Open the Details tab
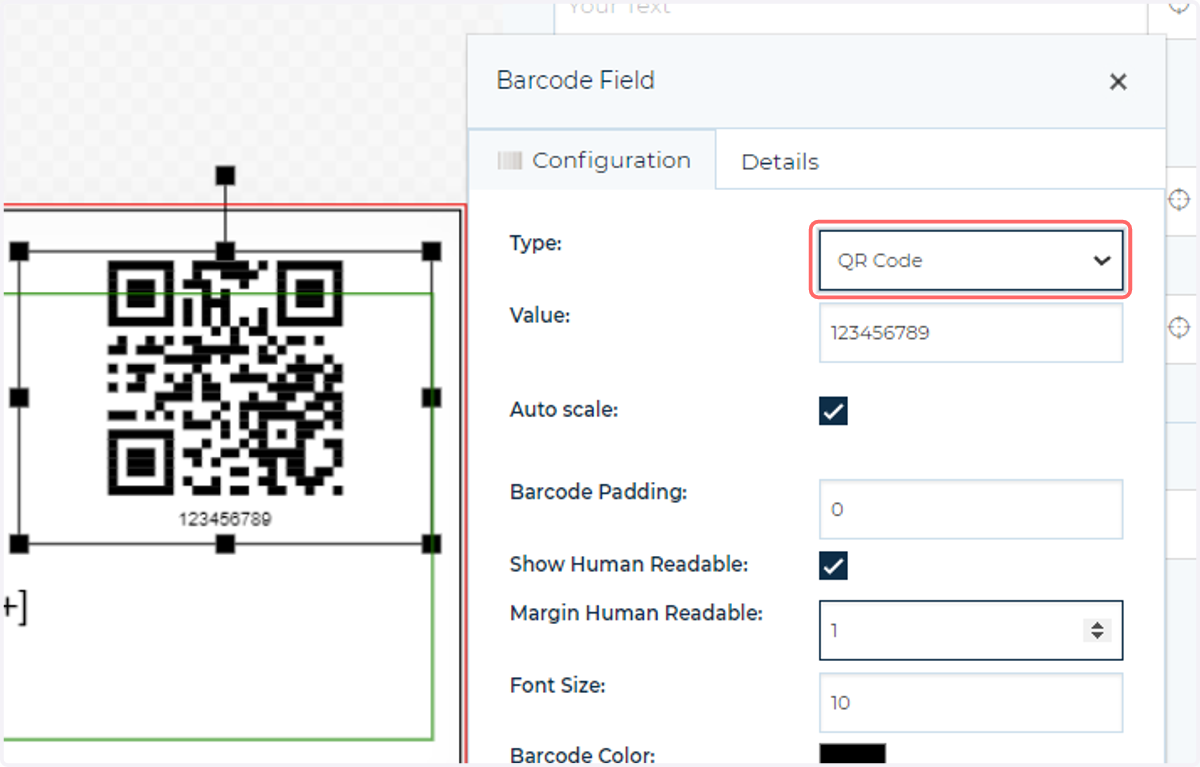The width and height of the screenshot is (1200, 767). pos(780,161)
